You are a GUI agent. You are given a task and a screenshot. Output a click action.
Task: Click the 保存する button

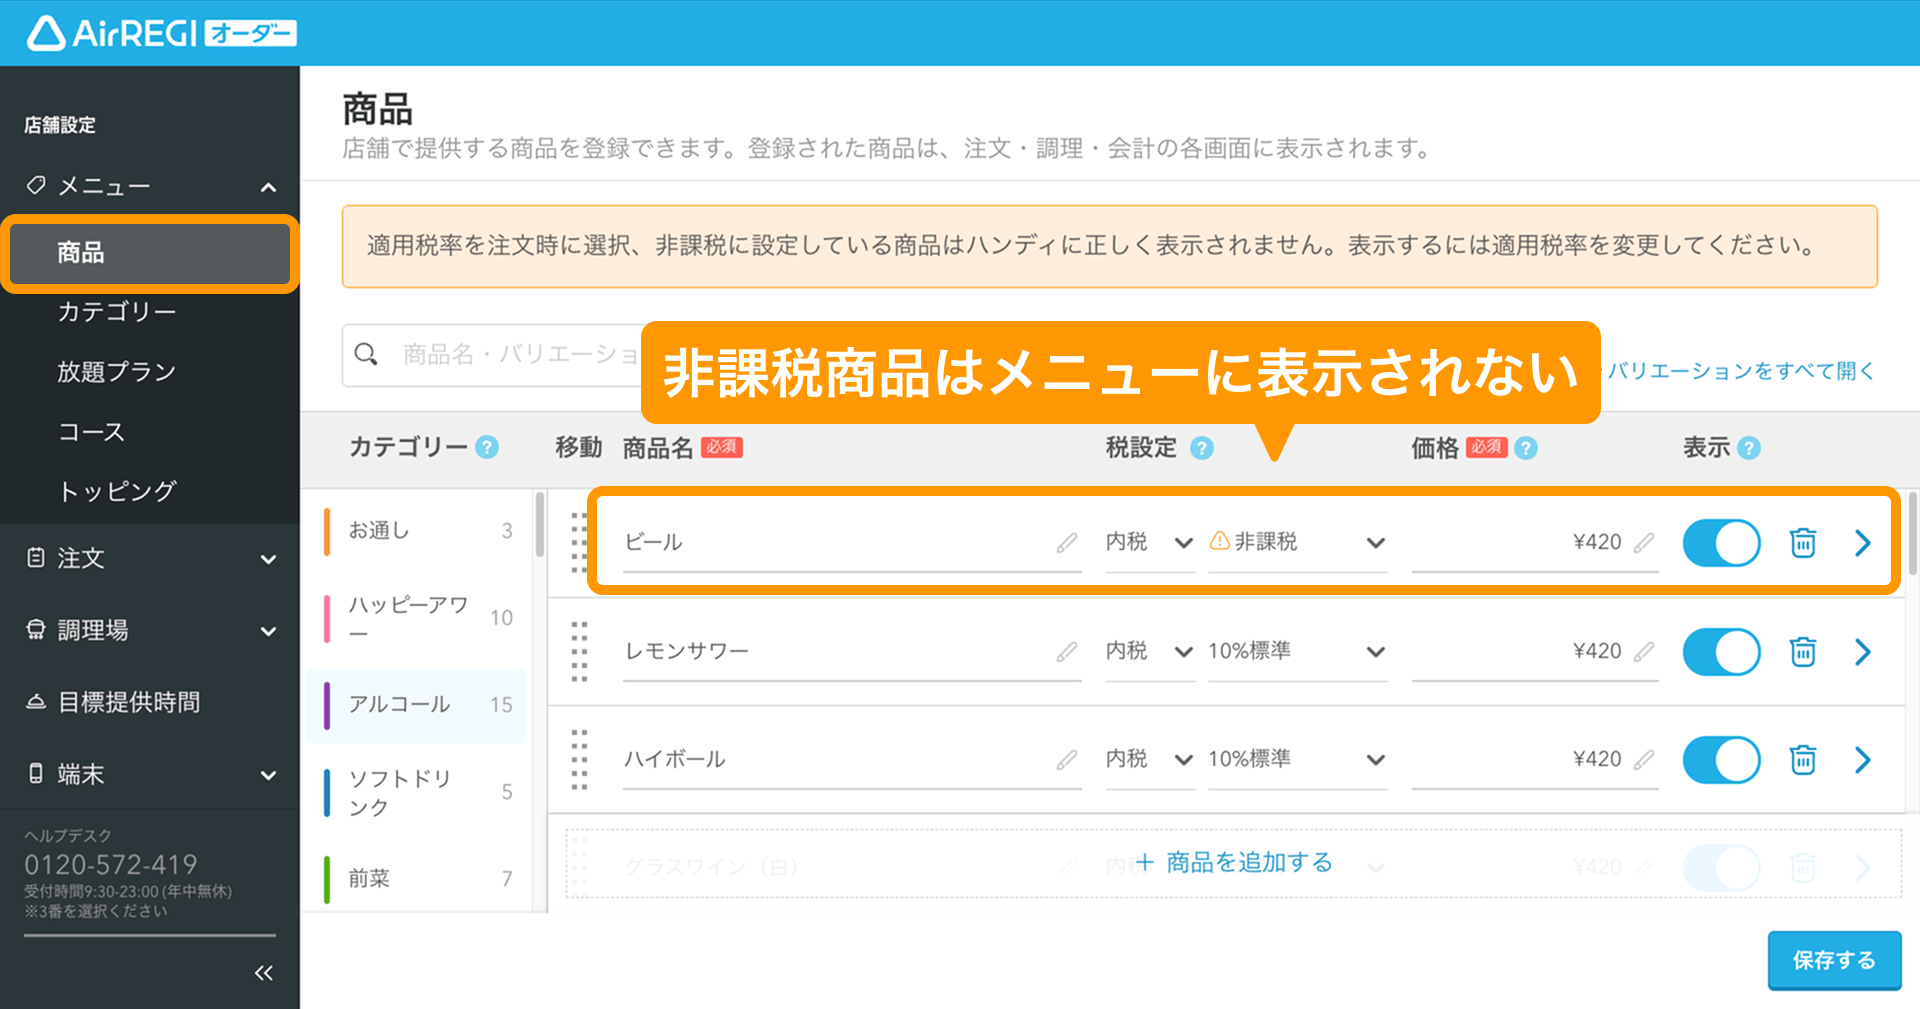[1834, 960]
